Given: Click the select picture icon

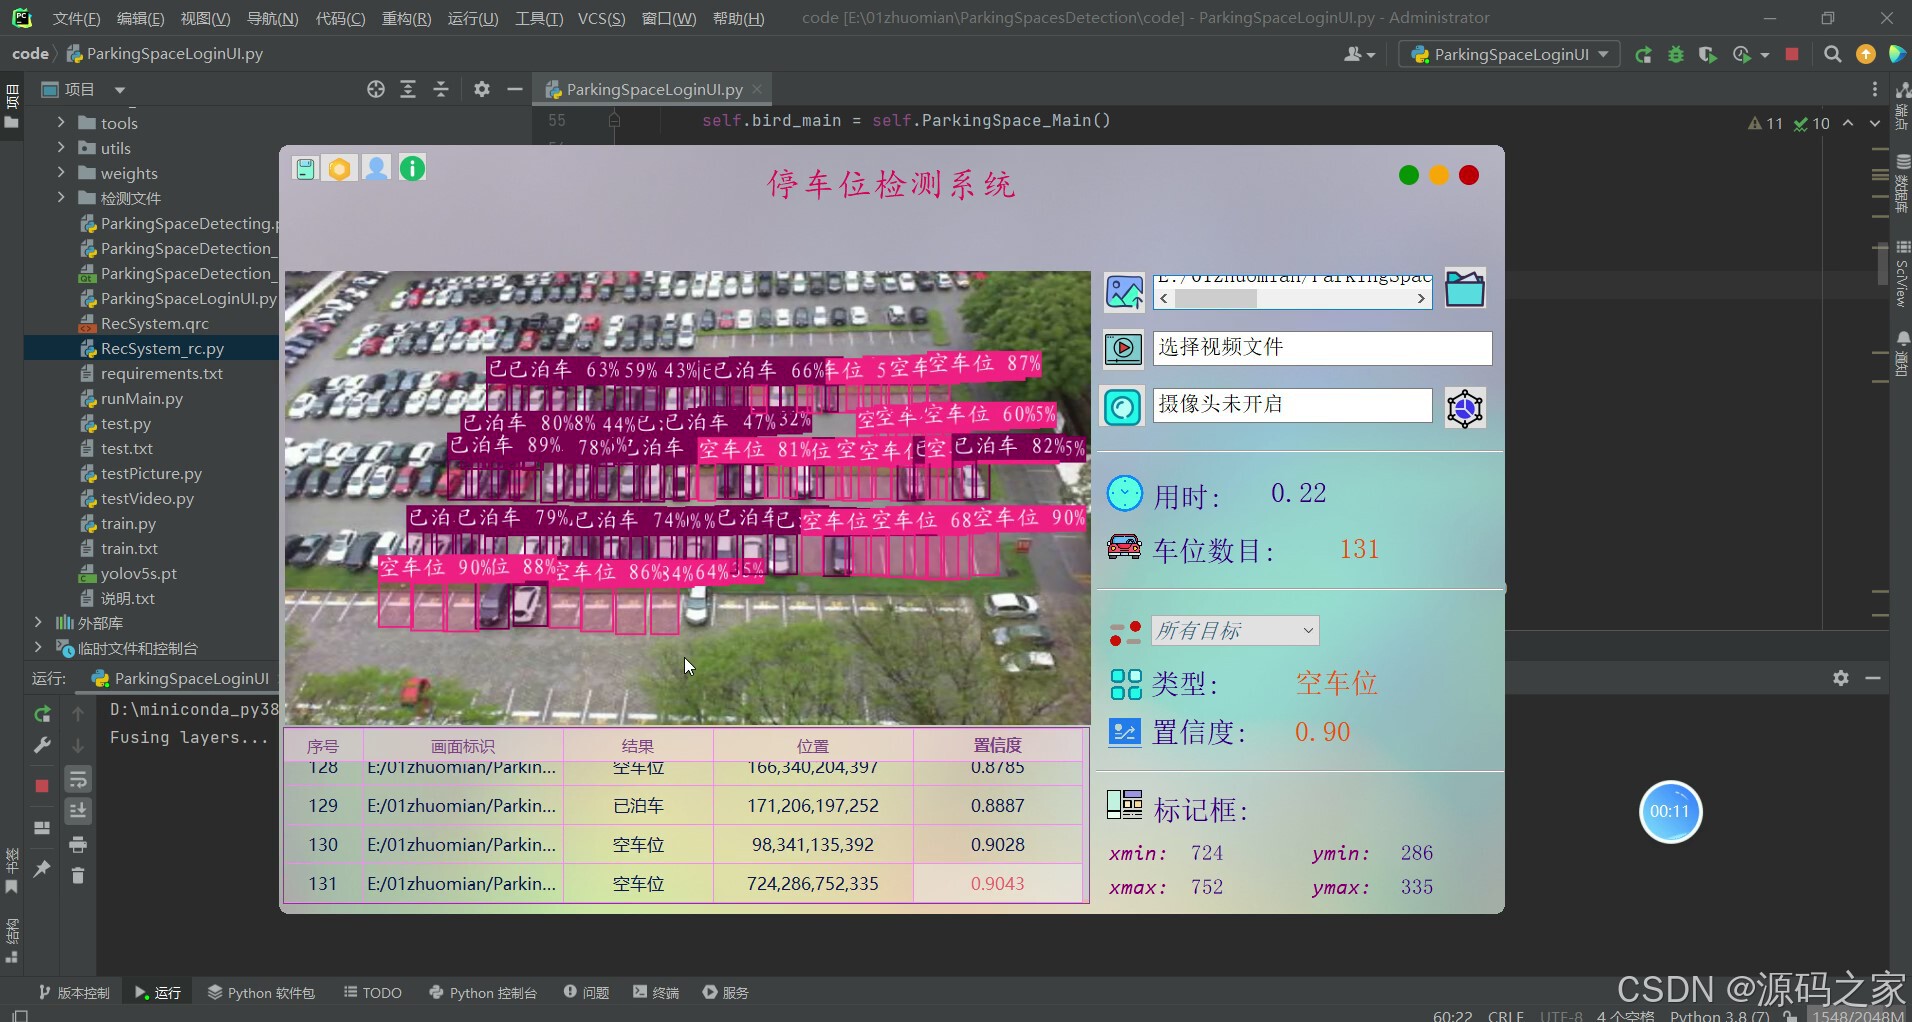Looking at the screenshot, I should point(1124,292).
